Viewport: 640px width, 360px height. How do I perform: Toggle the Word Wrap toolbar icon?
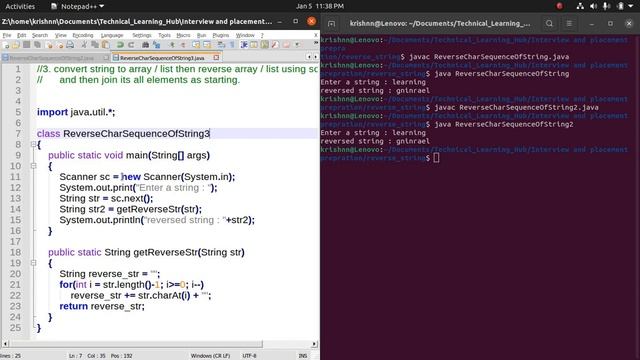(221, 44)
